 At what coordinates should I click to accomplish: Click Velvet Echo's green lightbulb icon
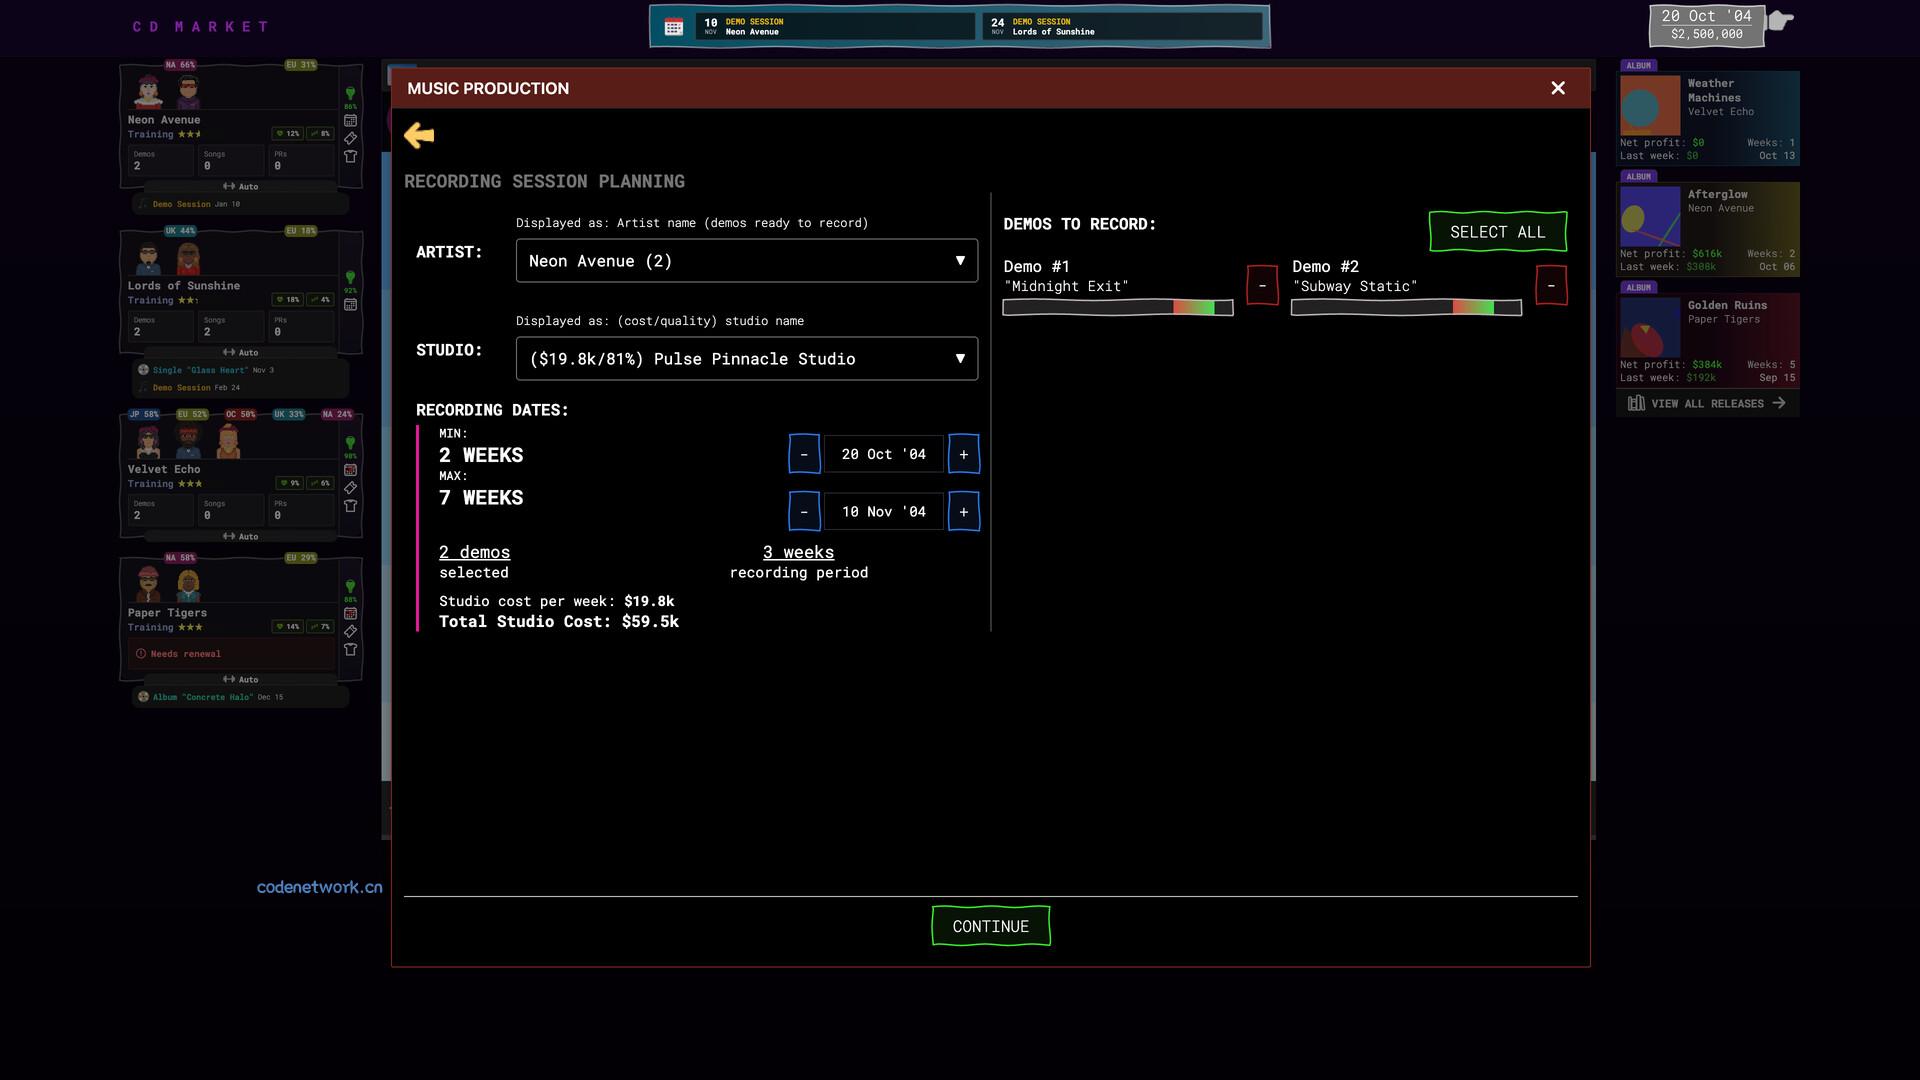pos(350,443)
